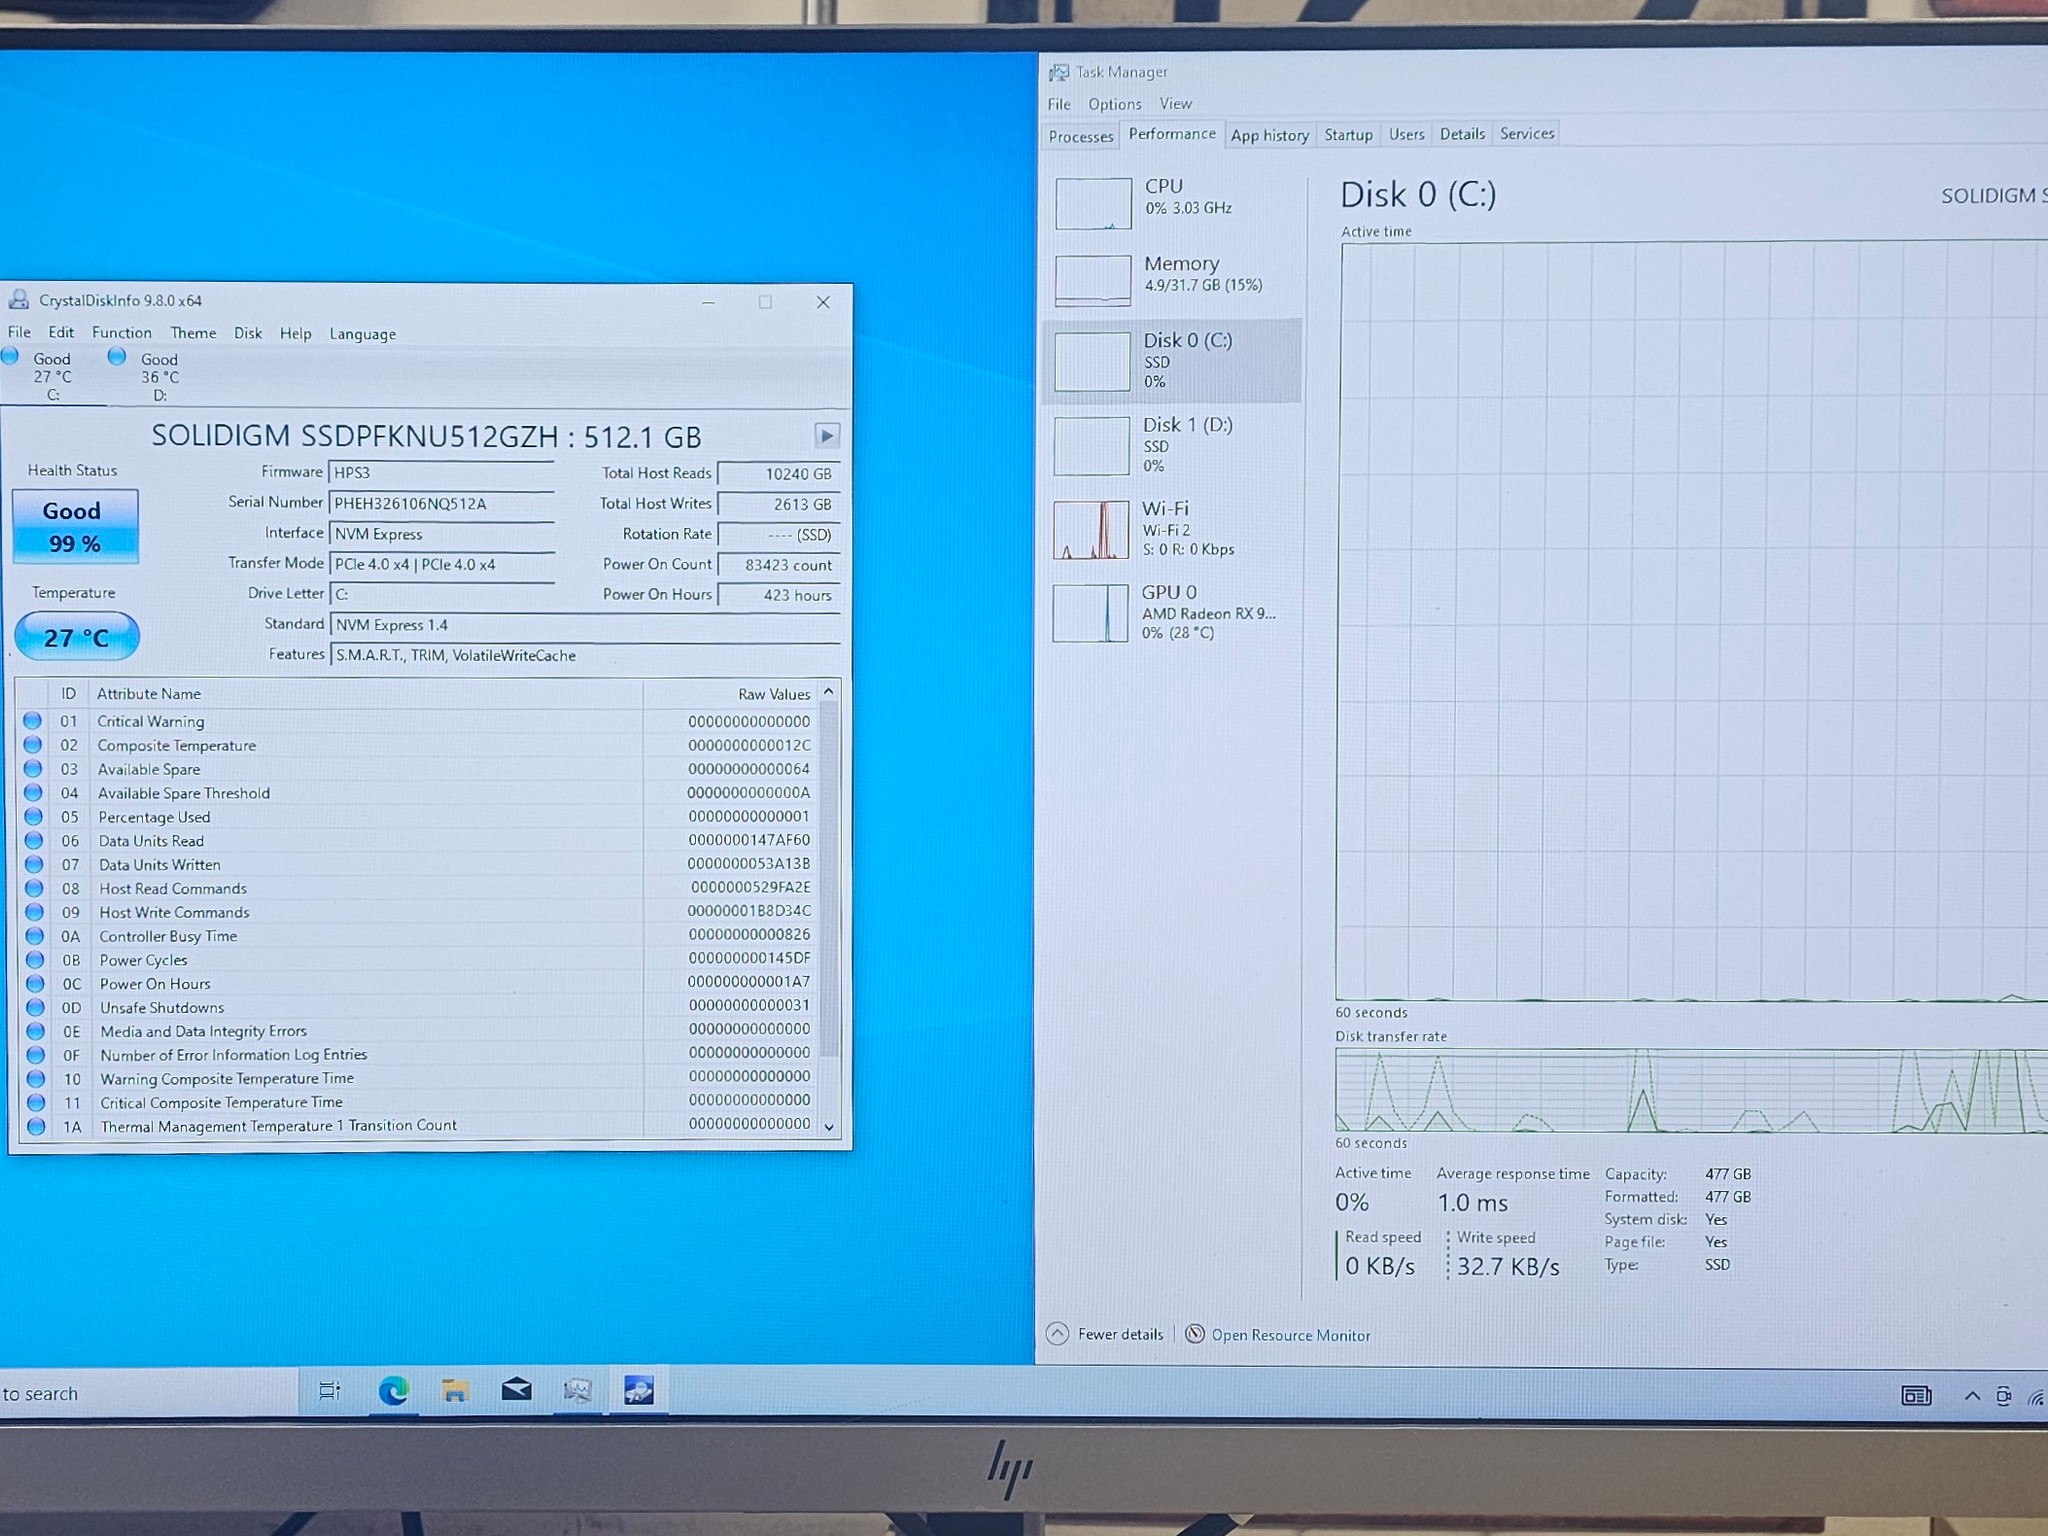Open the Mail app taskbar icon

point(516,1390)
